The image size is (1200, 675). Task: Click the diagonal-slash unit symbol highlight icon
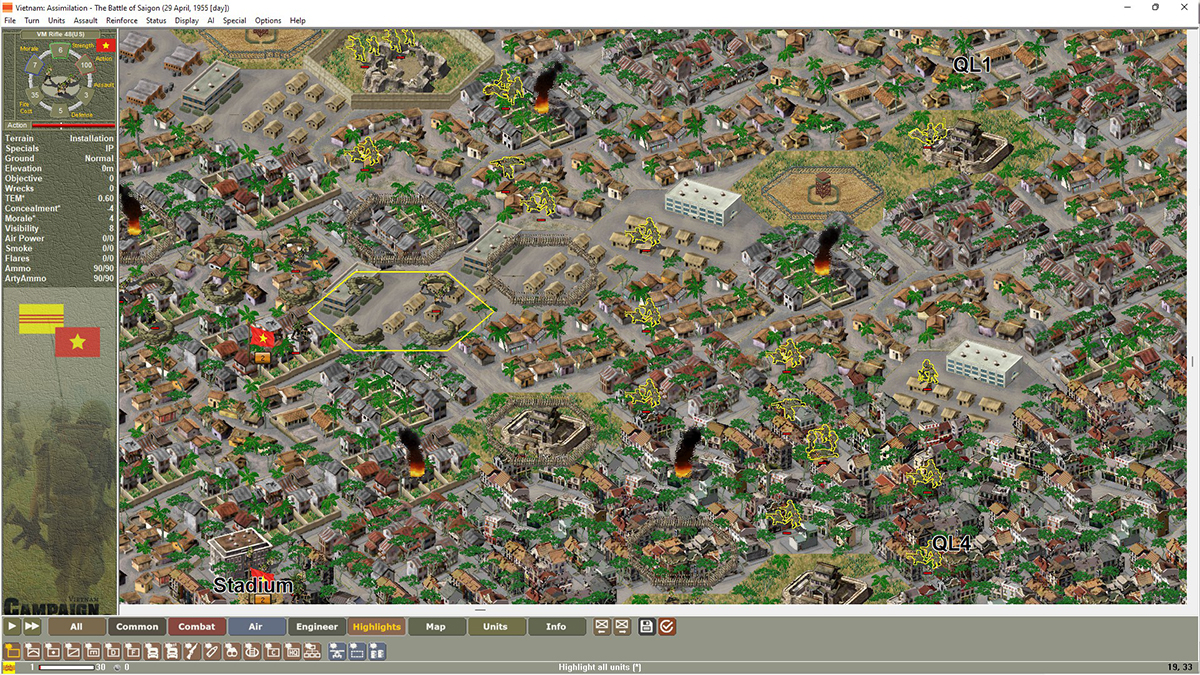coord(72,651)
